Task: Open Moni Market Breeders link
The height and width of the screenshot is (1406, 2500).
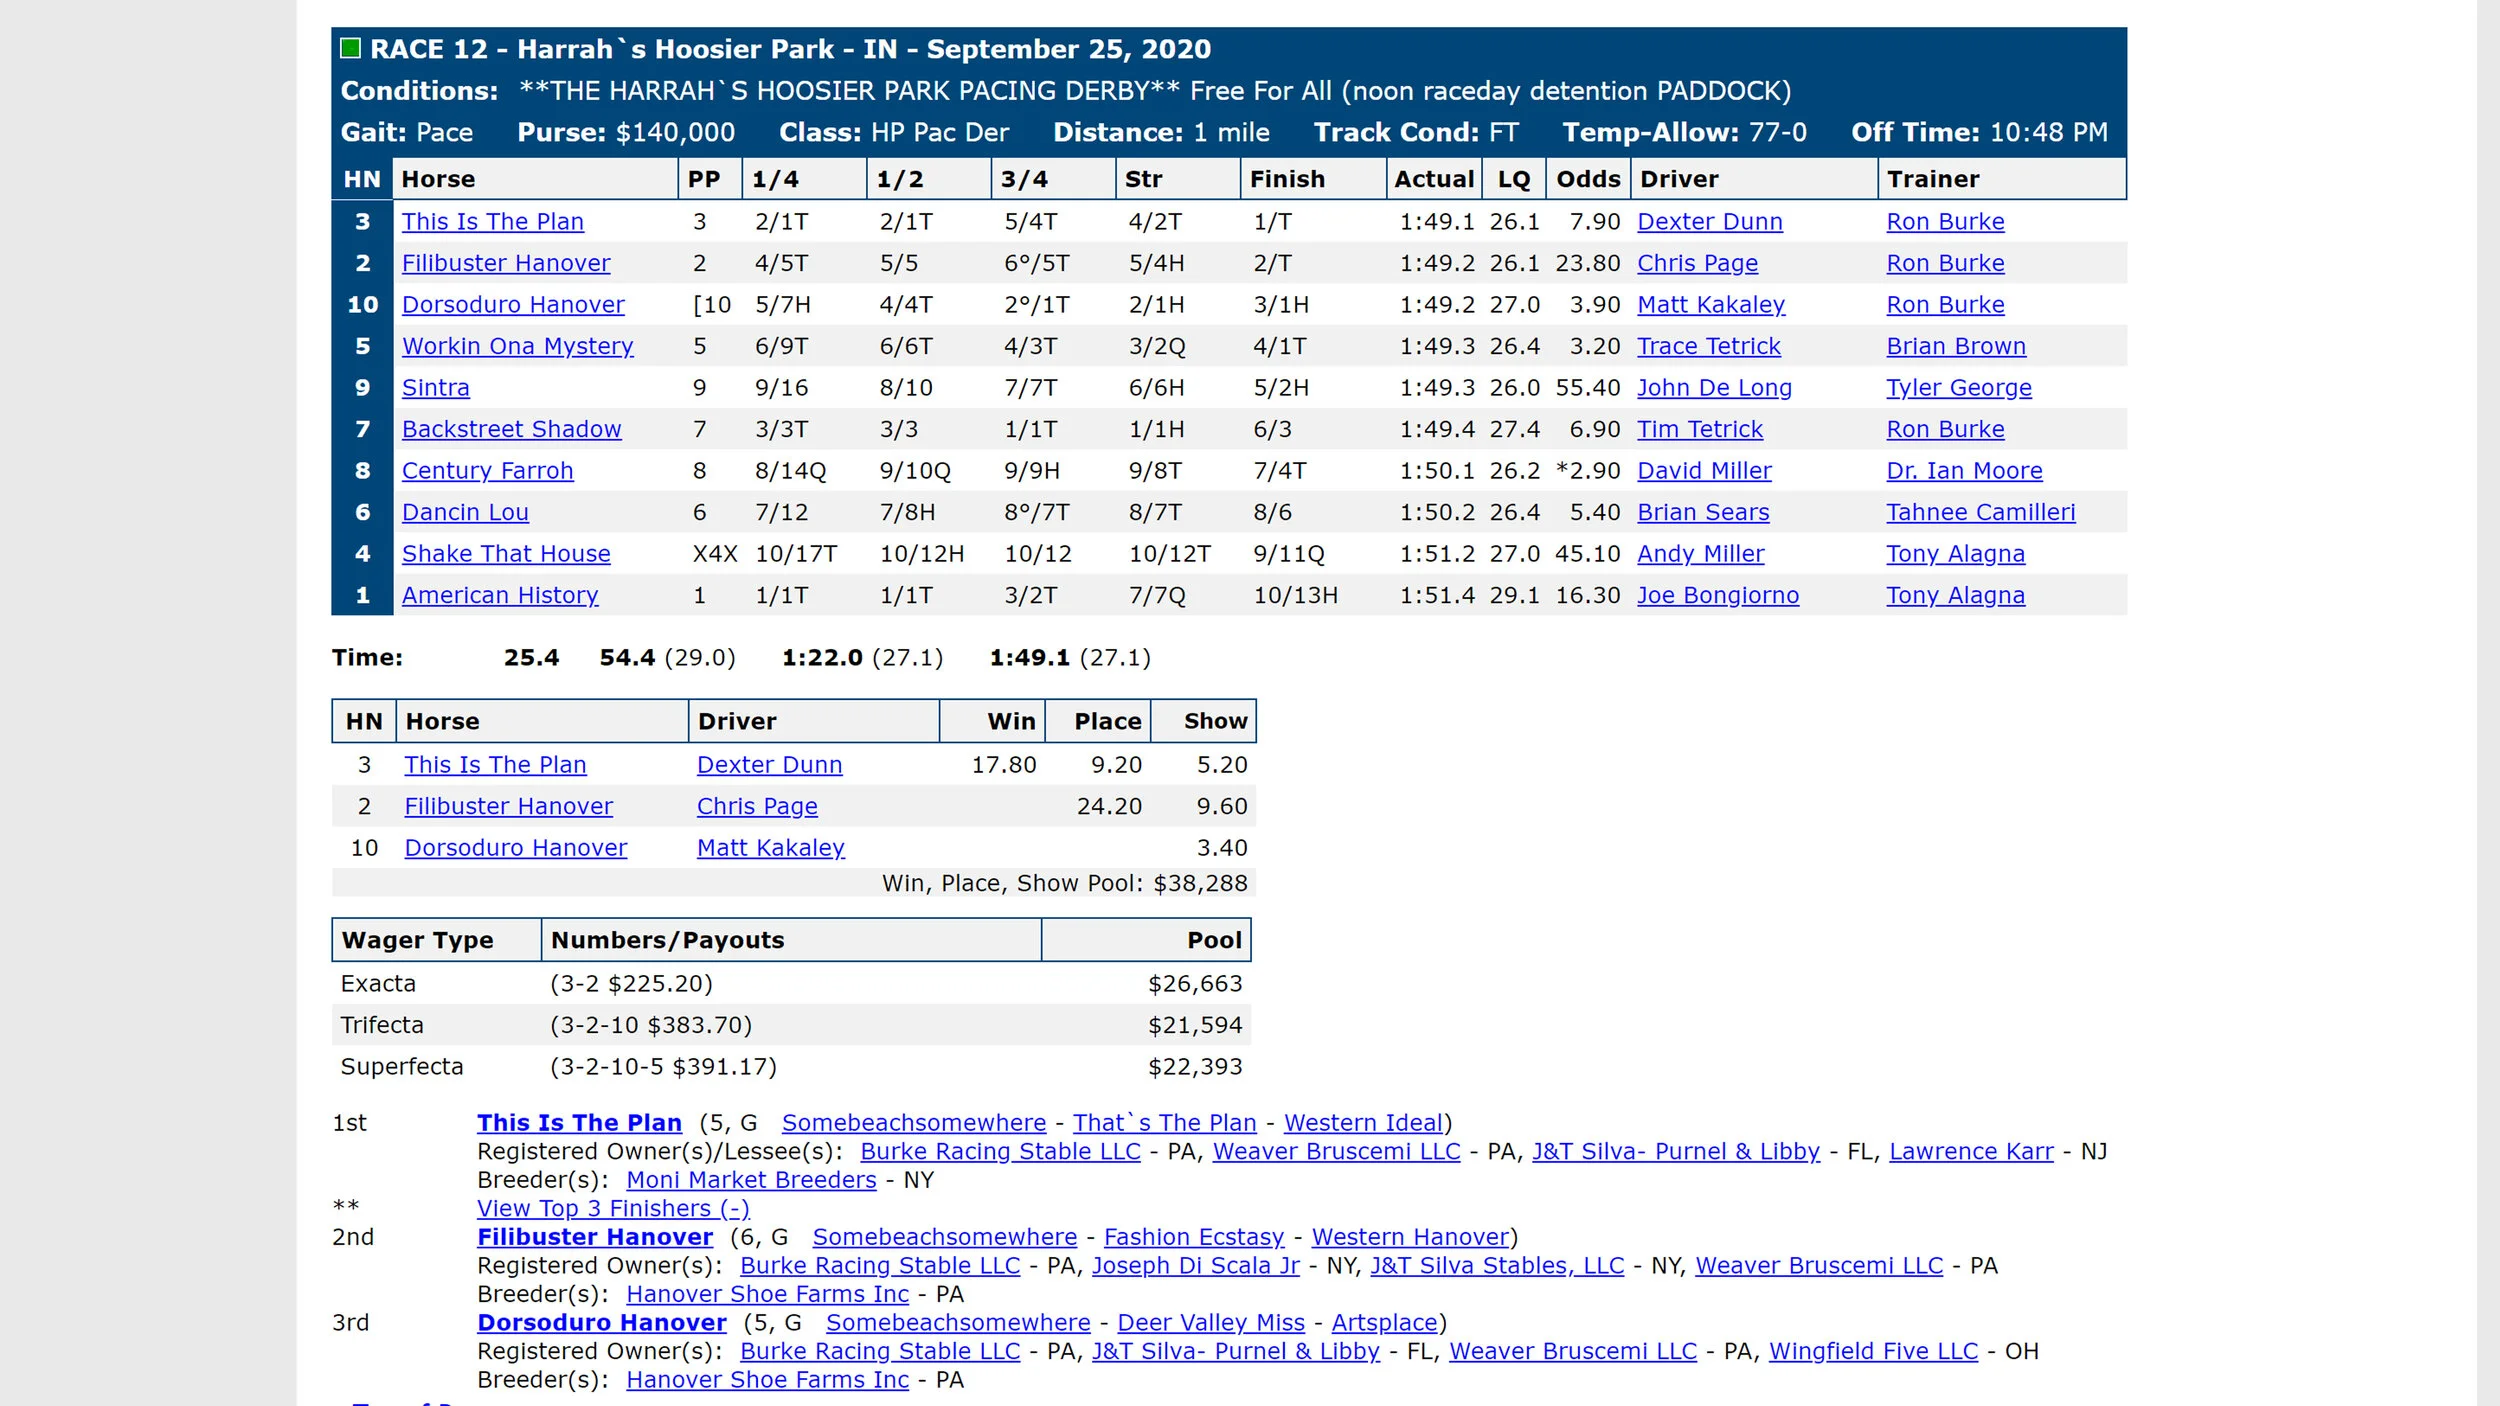Action: click(751, 1179)
